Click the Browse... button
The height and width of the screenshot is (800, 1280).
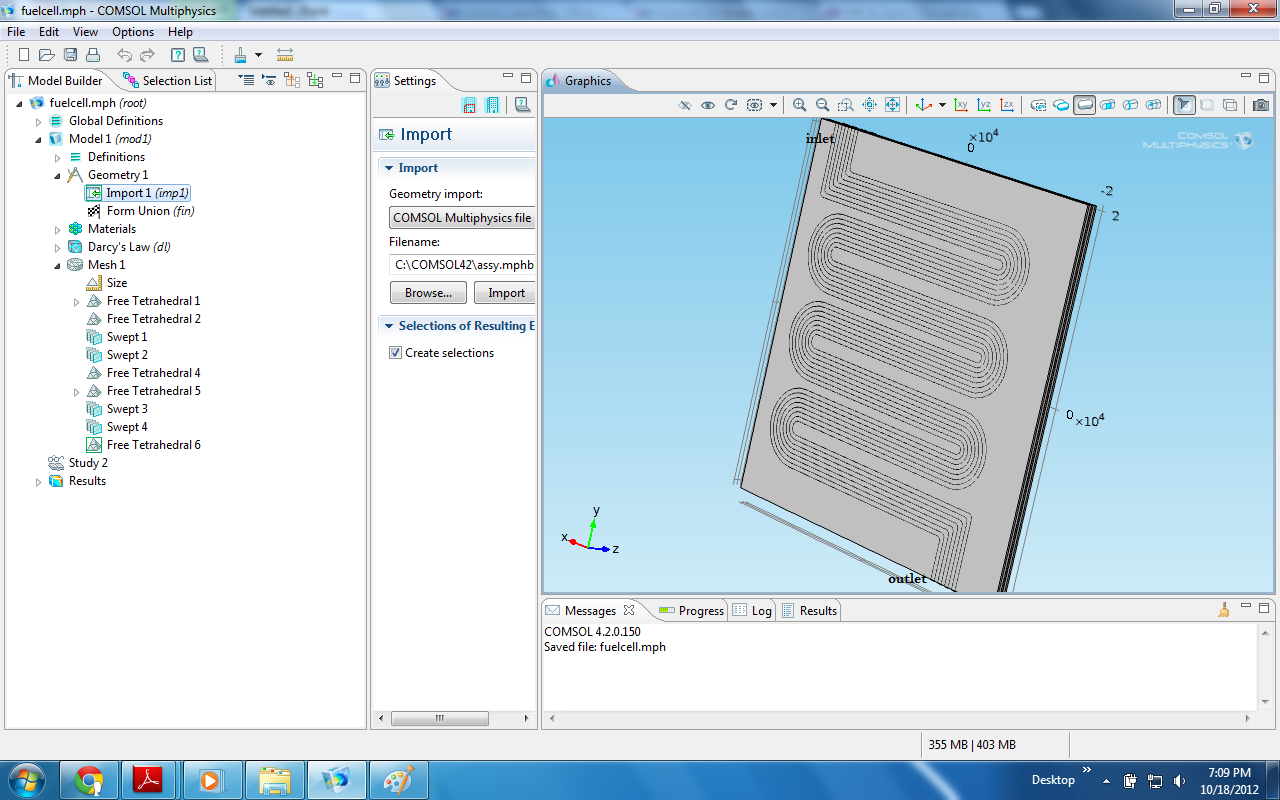click(x=428, y=293)
